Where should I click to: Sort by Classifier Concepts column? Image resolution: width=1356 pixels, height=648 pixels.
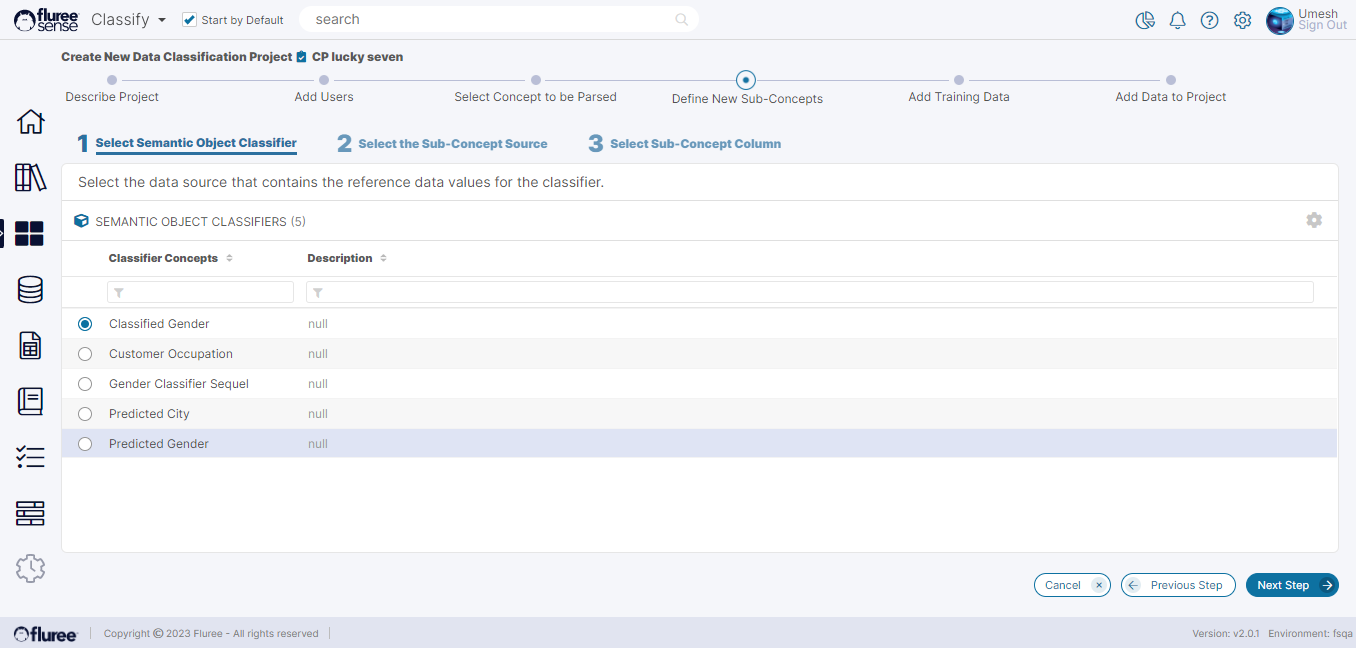click(229, 258)
